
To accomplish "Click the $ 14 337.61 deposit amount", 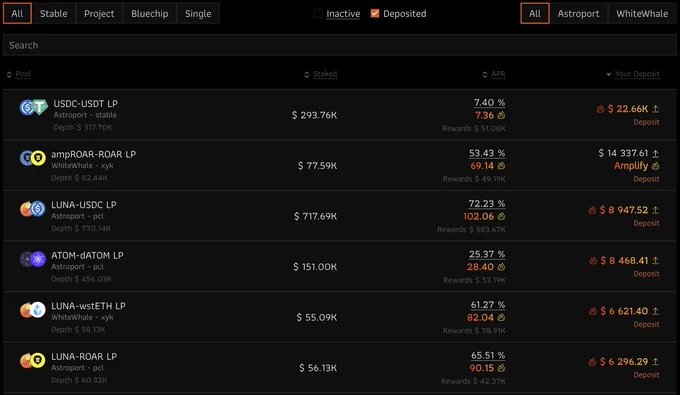I will tap(623, 153).
